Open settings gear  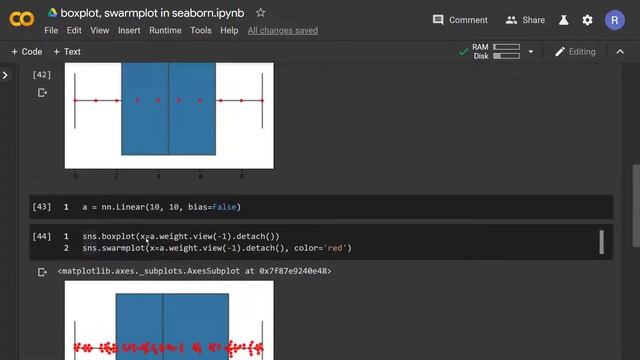click(587, 20)
